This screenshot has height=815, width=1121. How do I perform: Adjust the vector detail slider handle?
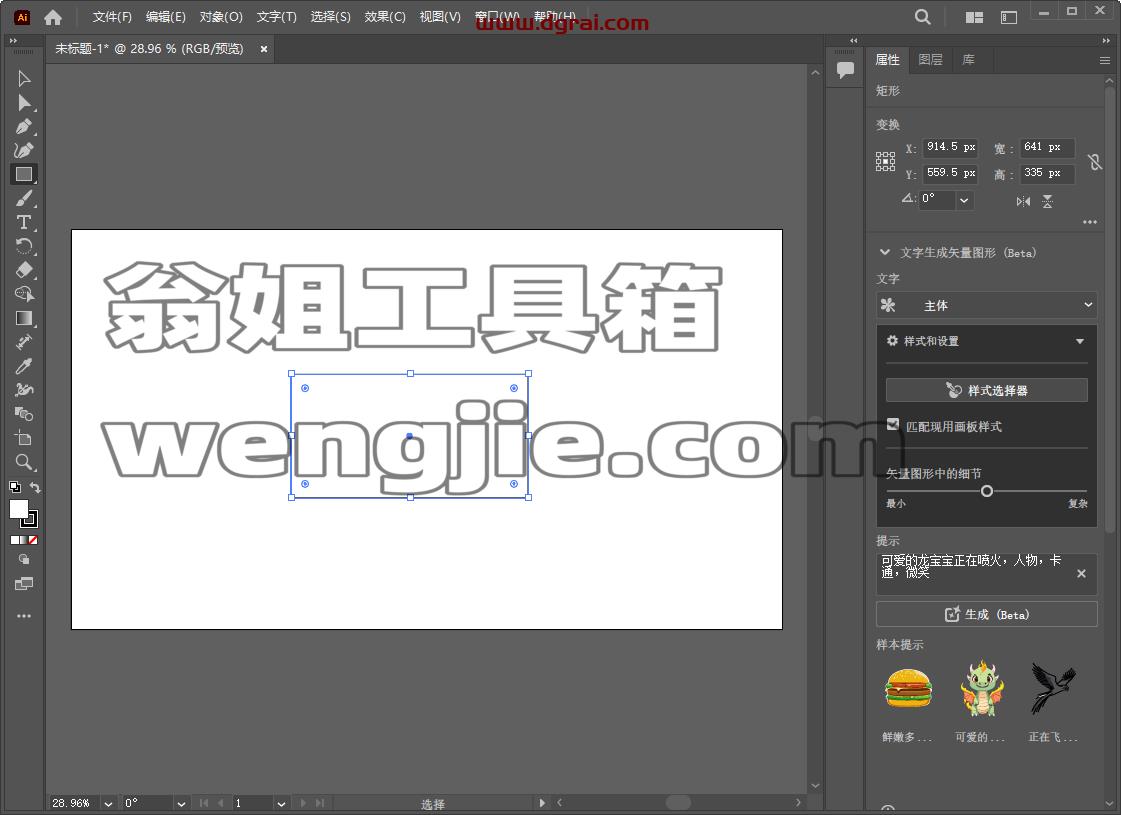(987, 491)
